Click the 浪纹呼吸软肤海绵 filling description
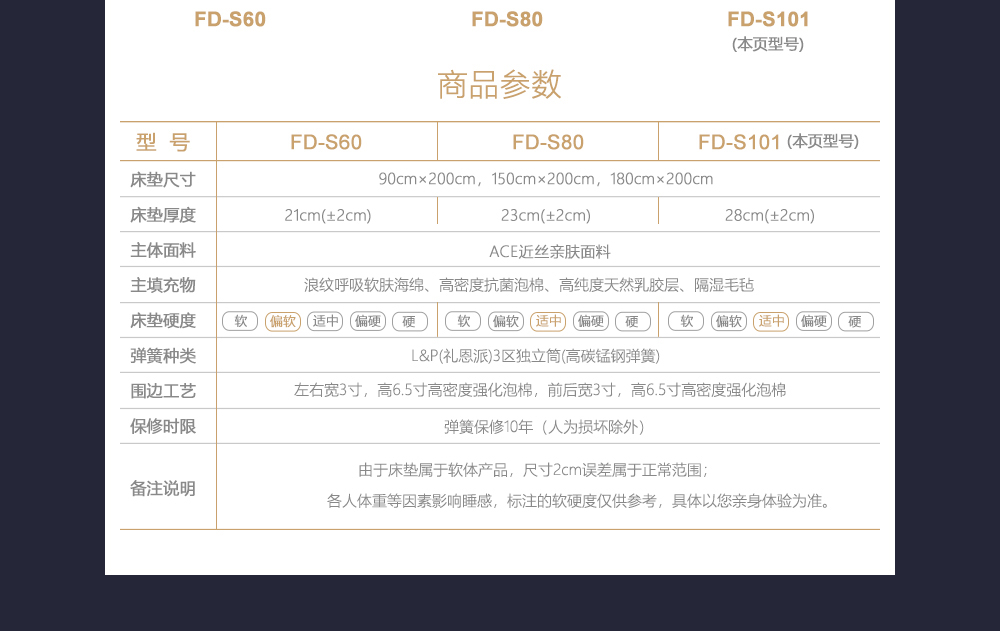This screenshot has height=631, width=1000. coord(529,285)
